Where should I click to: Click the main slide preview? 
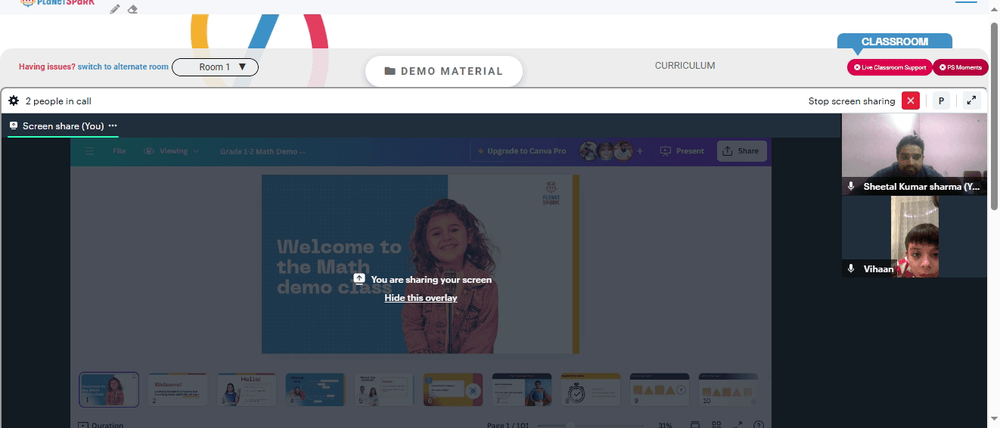pyautogui.click(x=420, y=264)
